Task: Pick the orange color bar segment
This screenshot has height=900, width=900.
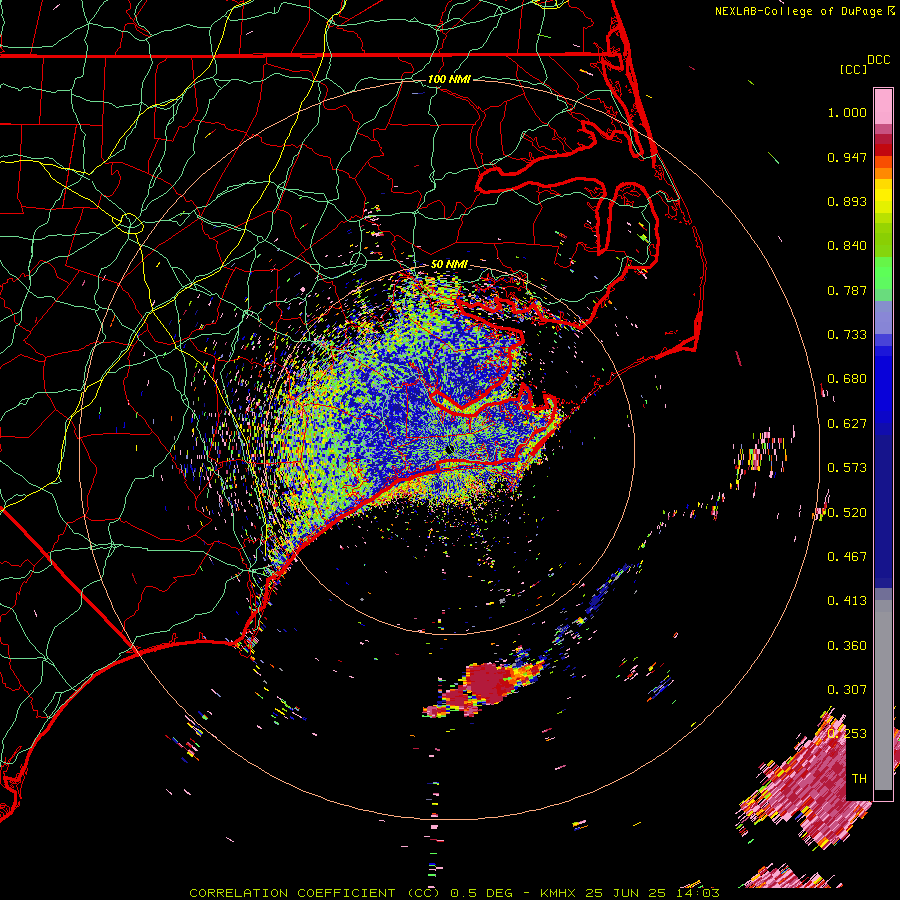Action: tap(883, 174)
